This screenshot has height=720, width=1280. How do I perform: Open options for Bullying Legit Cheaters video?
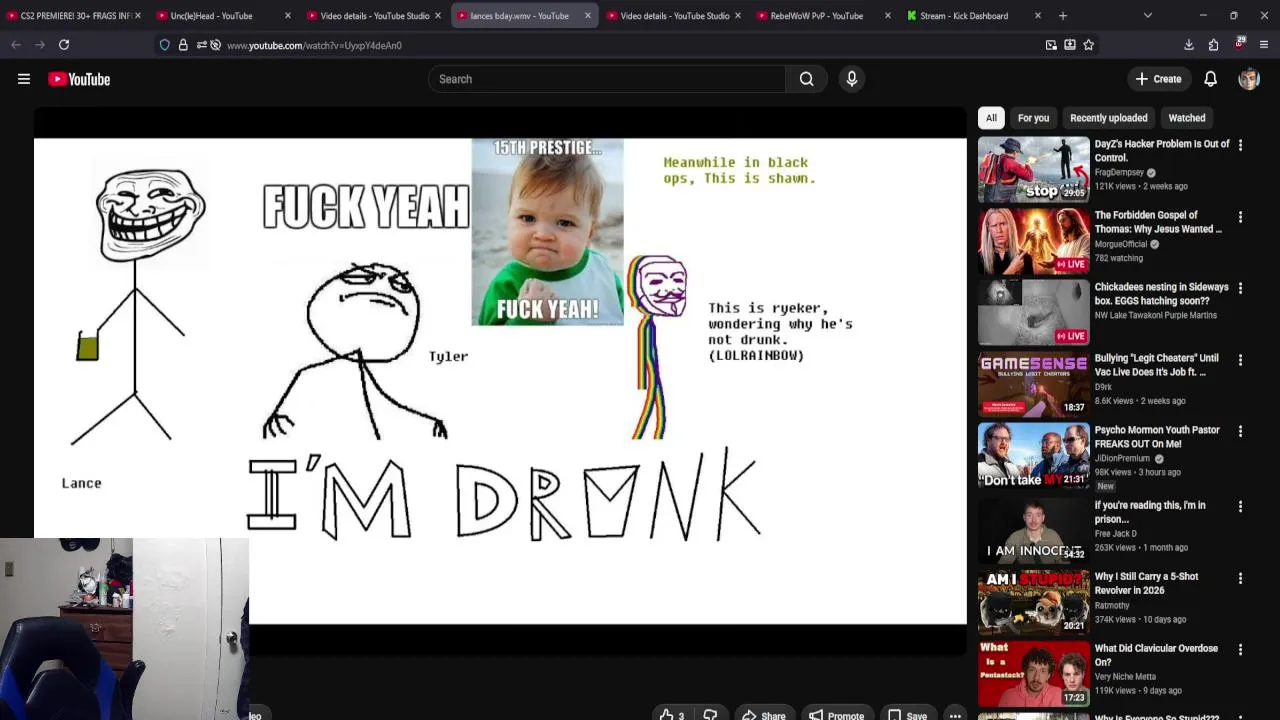[1240, 360]
